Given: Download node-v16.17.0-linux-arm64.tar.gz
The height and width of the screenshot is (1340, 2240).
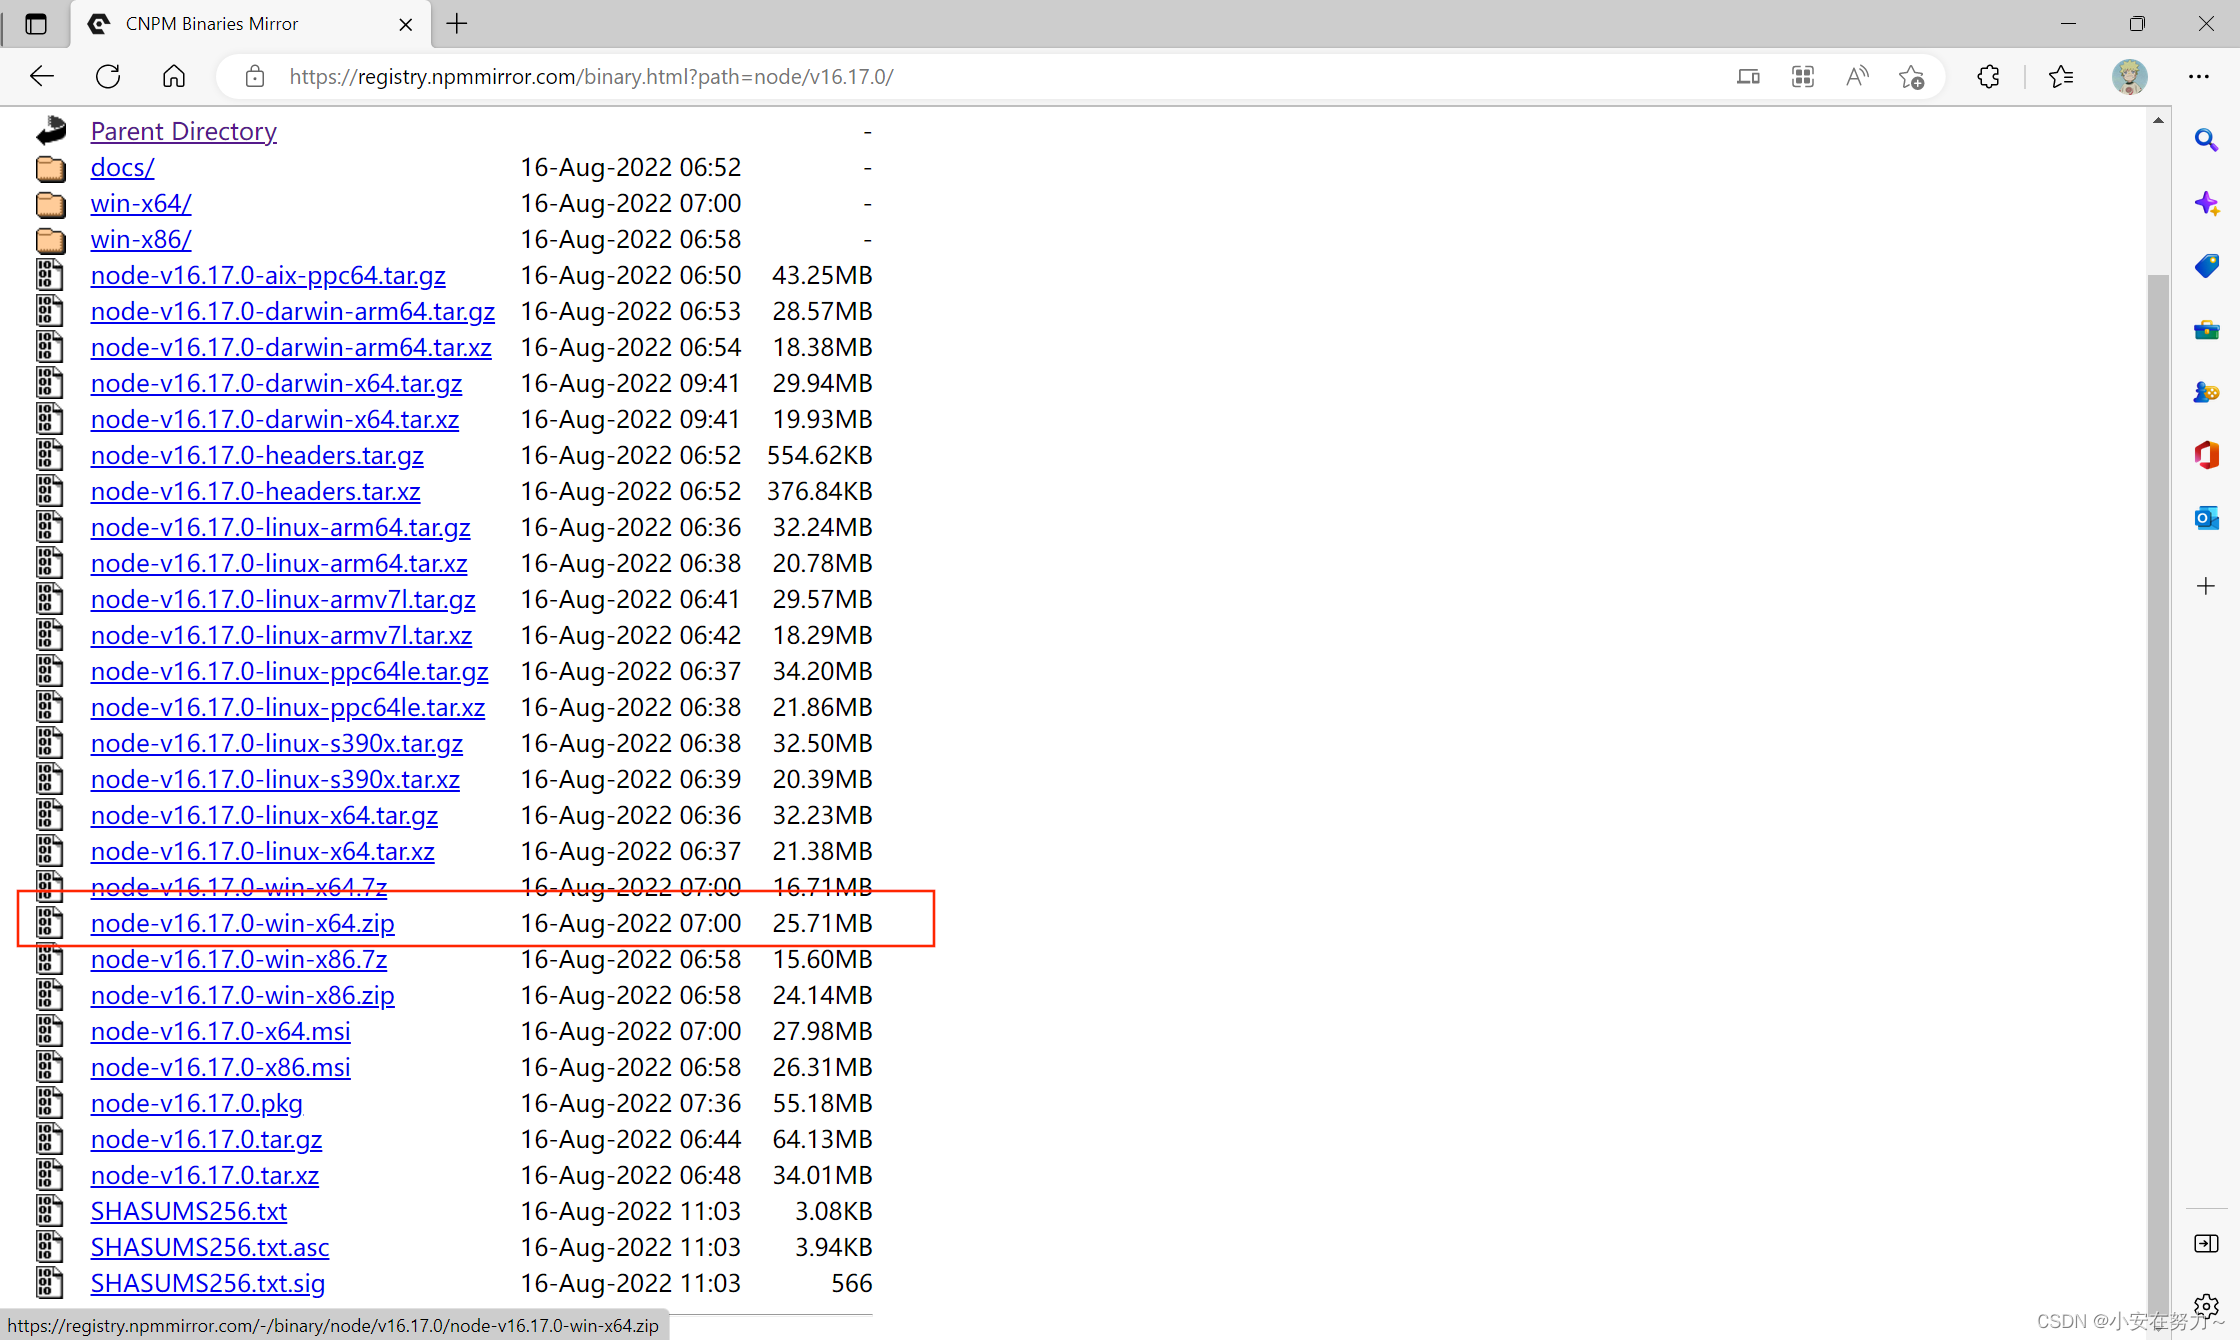Looking at the screenshot, I should click(280, 528).
